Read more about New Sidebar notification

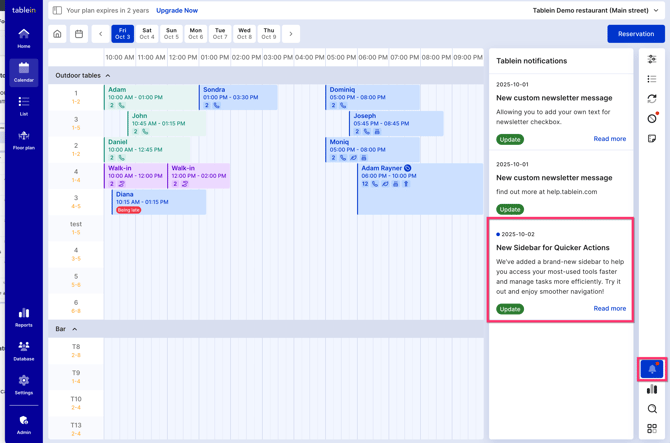coord(609,309)
